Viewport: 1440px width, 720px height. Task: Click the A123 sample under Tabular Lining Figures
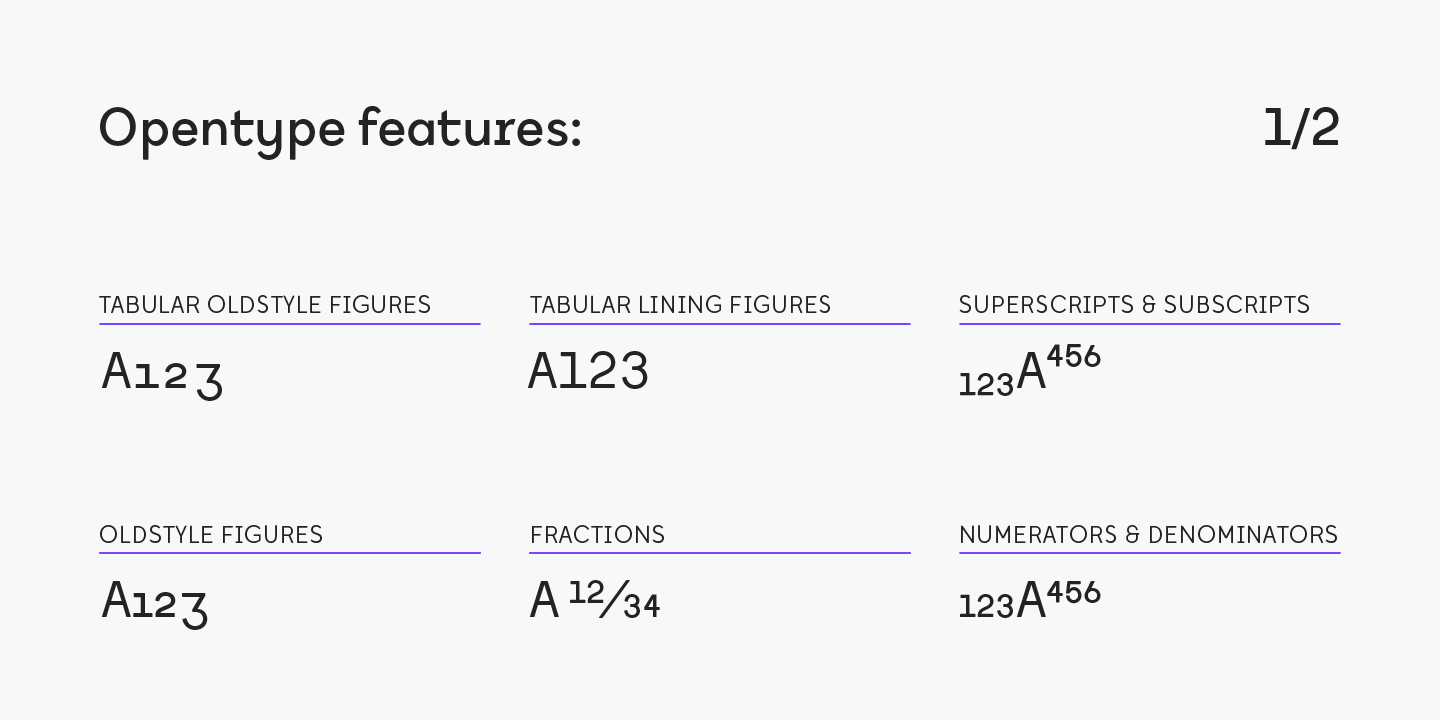click(589, 371)
